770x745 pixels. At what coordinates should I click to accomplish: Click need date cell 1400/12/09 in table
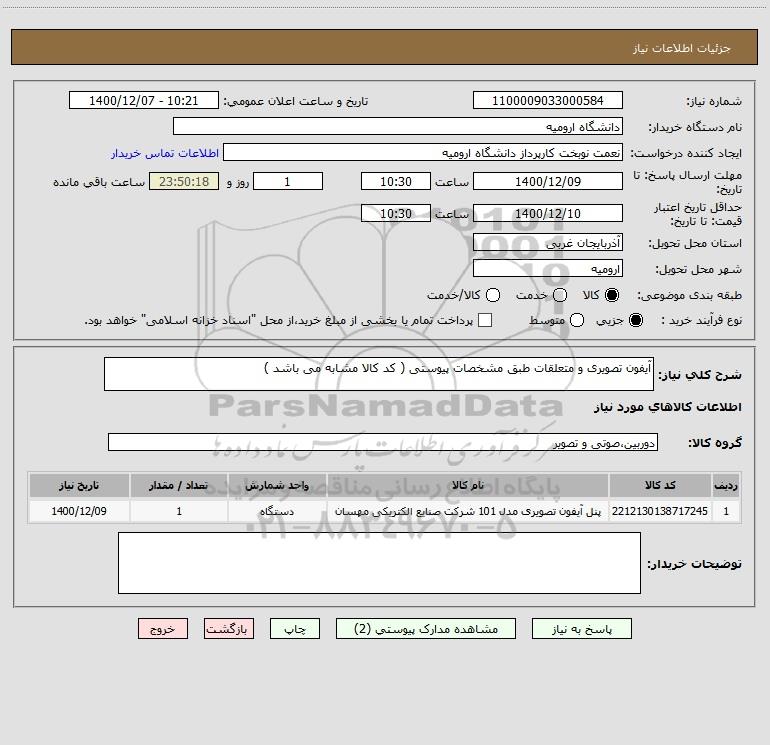79,511
